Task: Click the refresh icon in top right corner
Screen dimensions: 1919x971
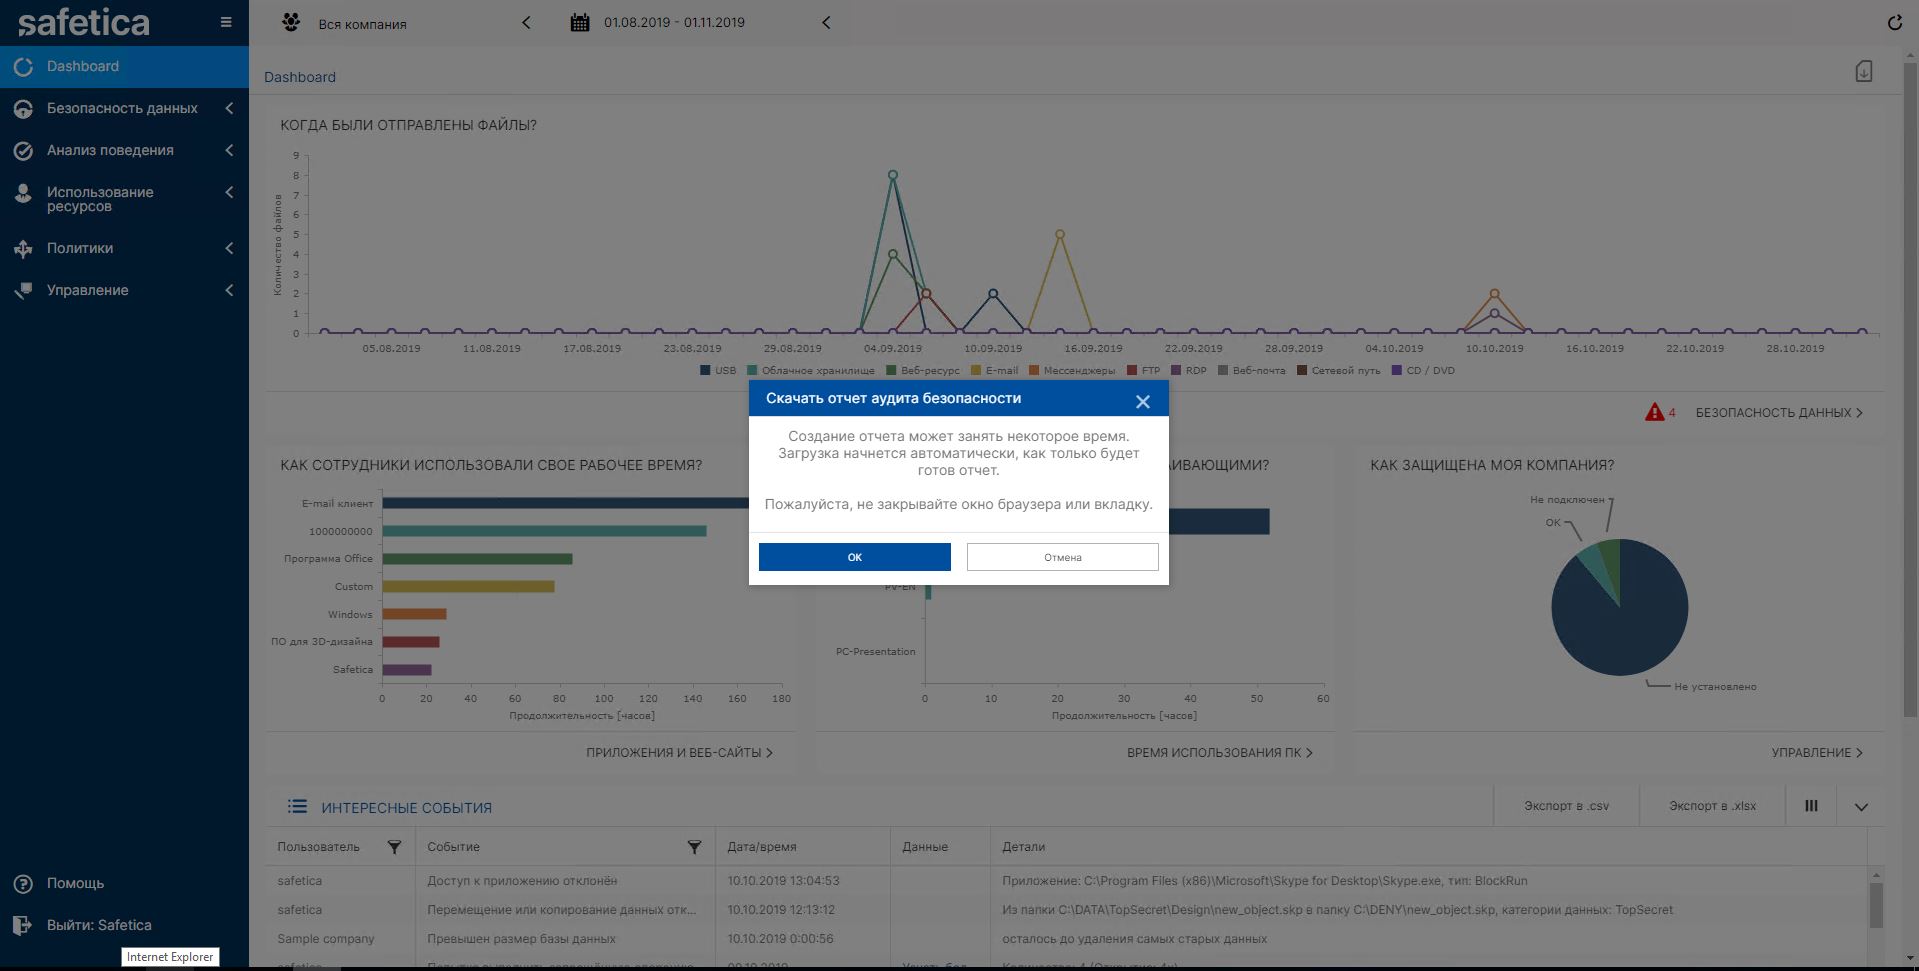Action: pos(1894,22)
